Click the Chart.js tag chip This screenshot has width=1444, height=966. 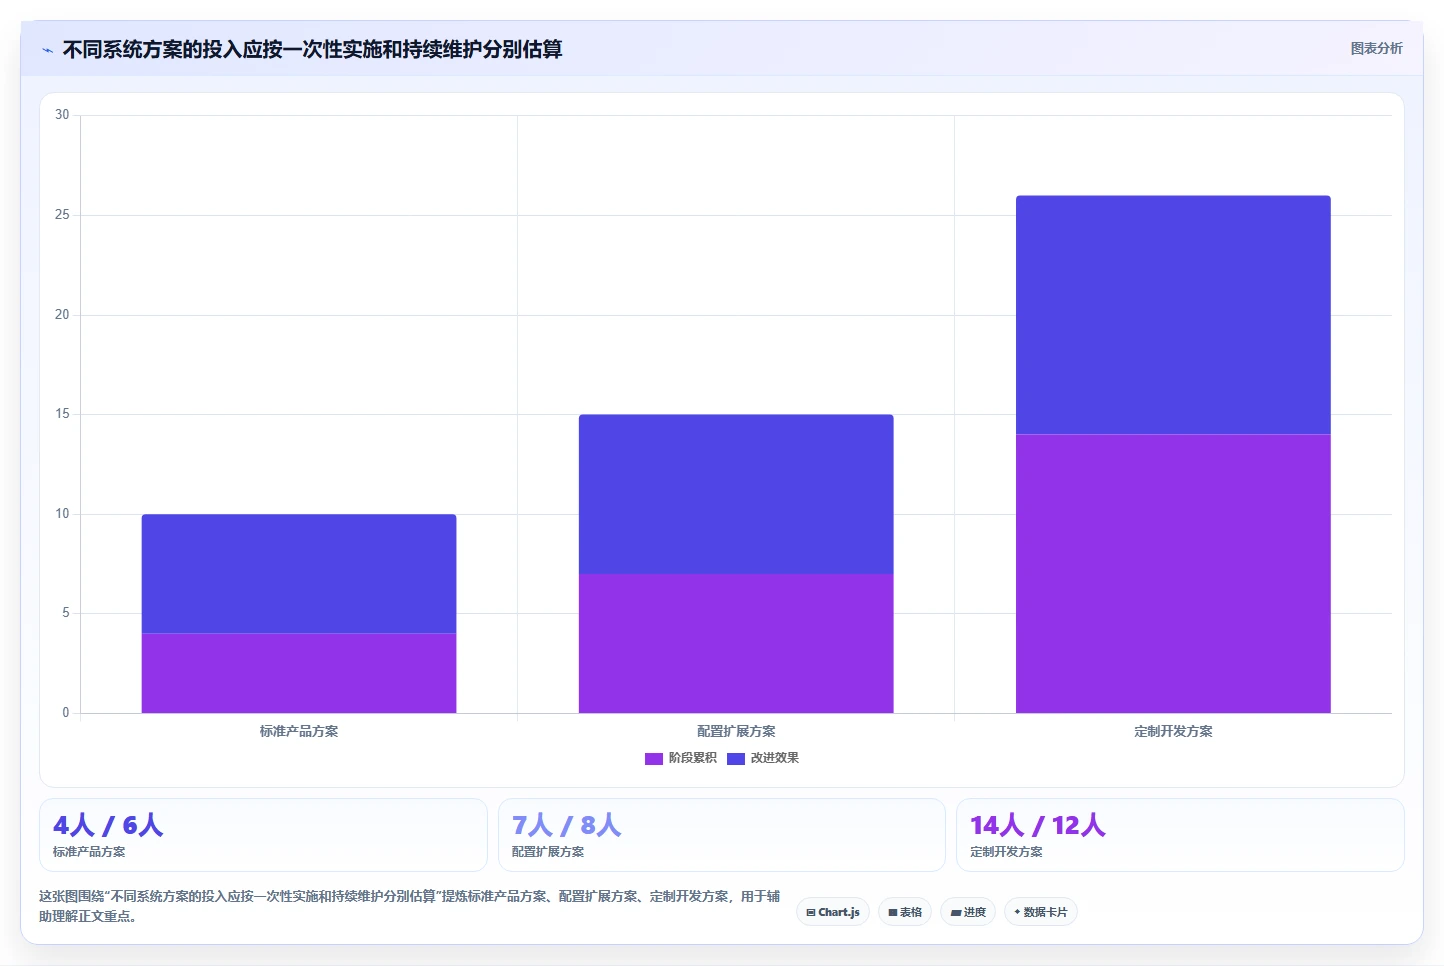point(833,912)
